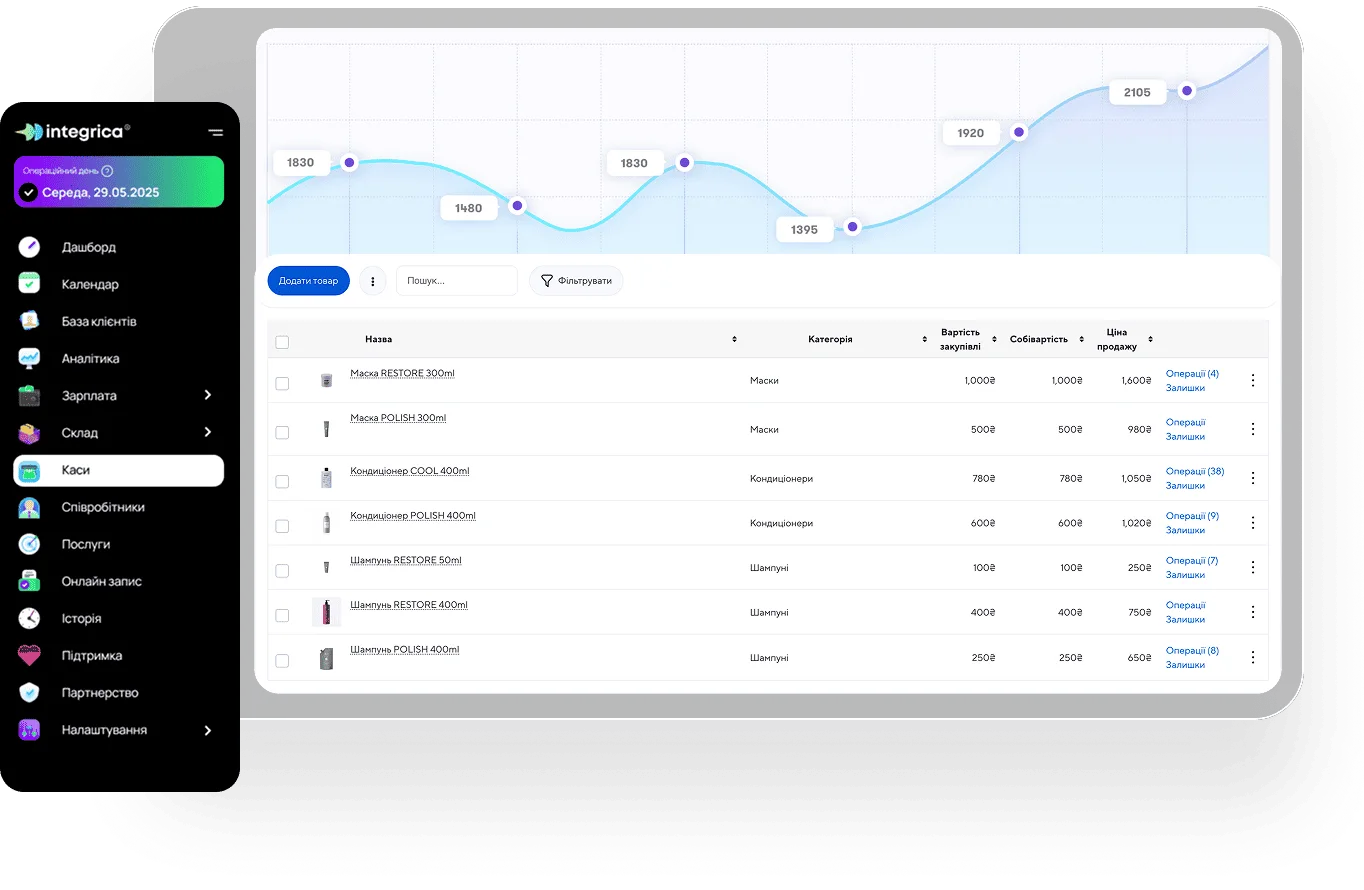Sort by the Категорія column arrows
Image resolution: width=1364 pixels, height=890 pixels.
pos(924,340)
